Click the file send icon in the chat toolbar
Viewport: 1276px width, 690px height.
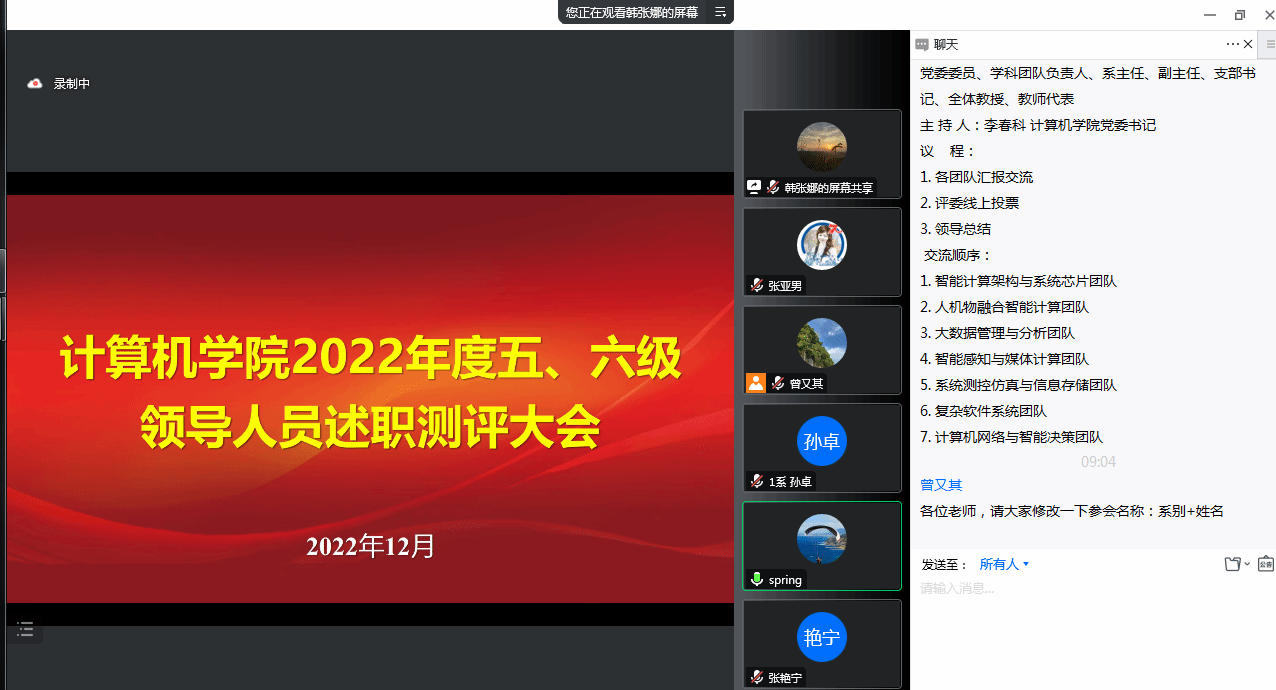coord(1232,564)
